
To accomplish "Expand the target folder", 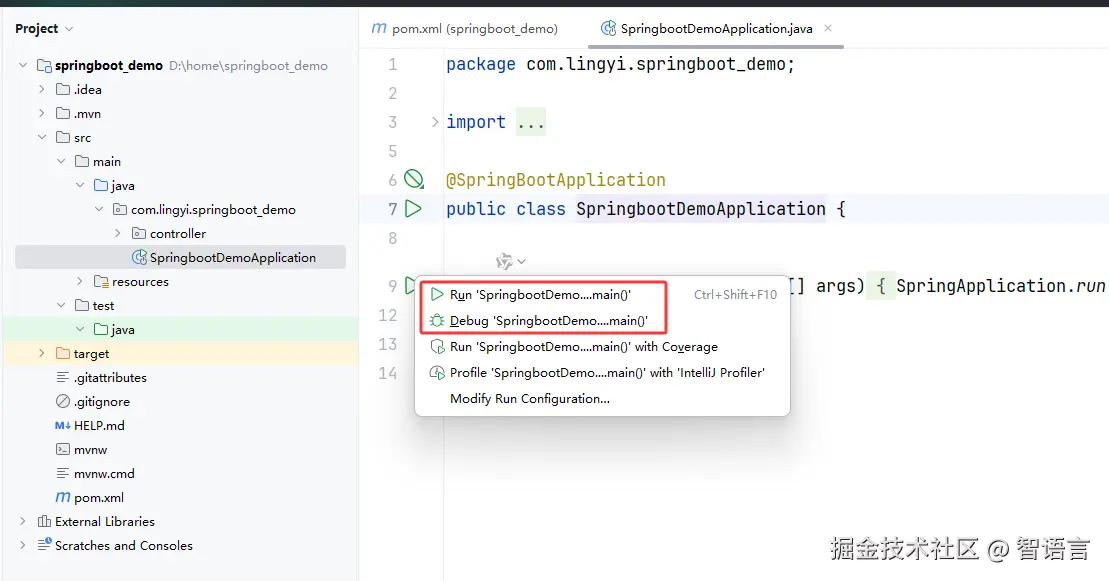I will pos(41,354).
